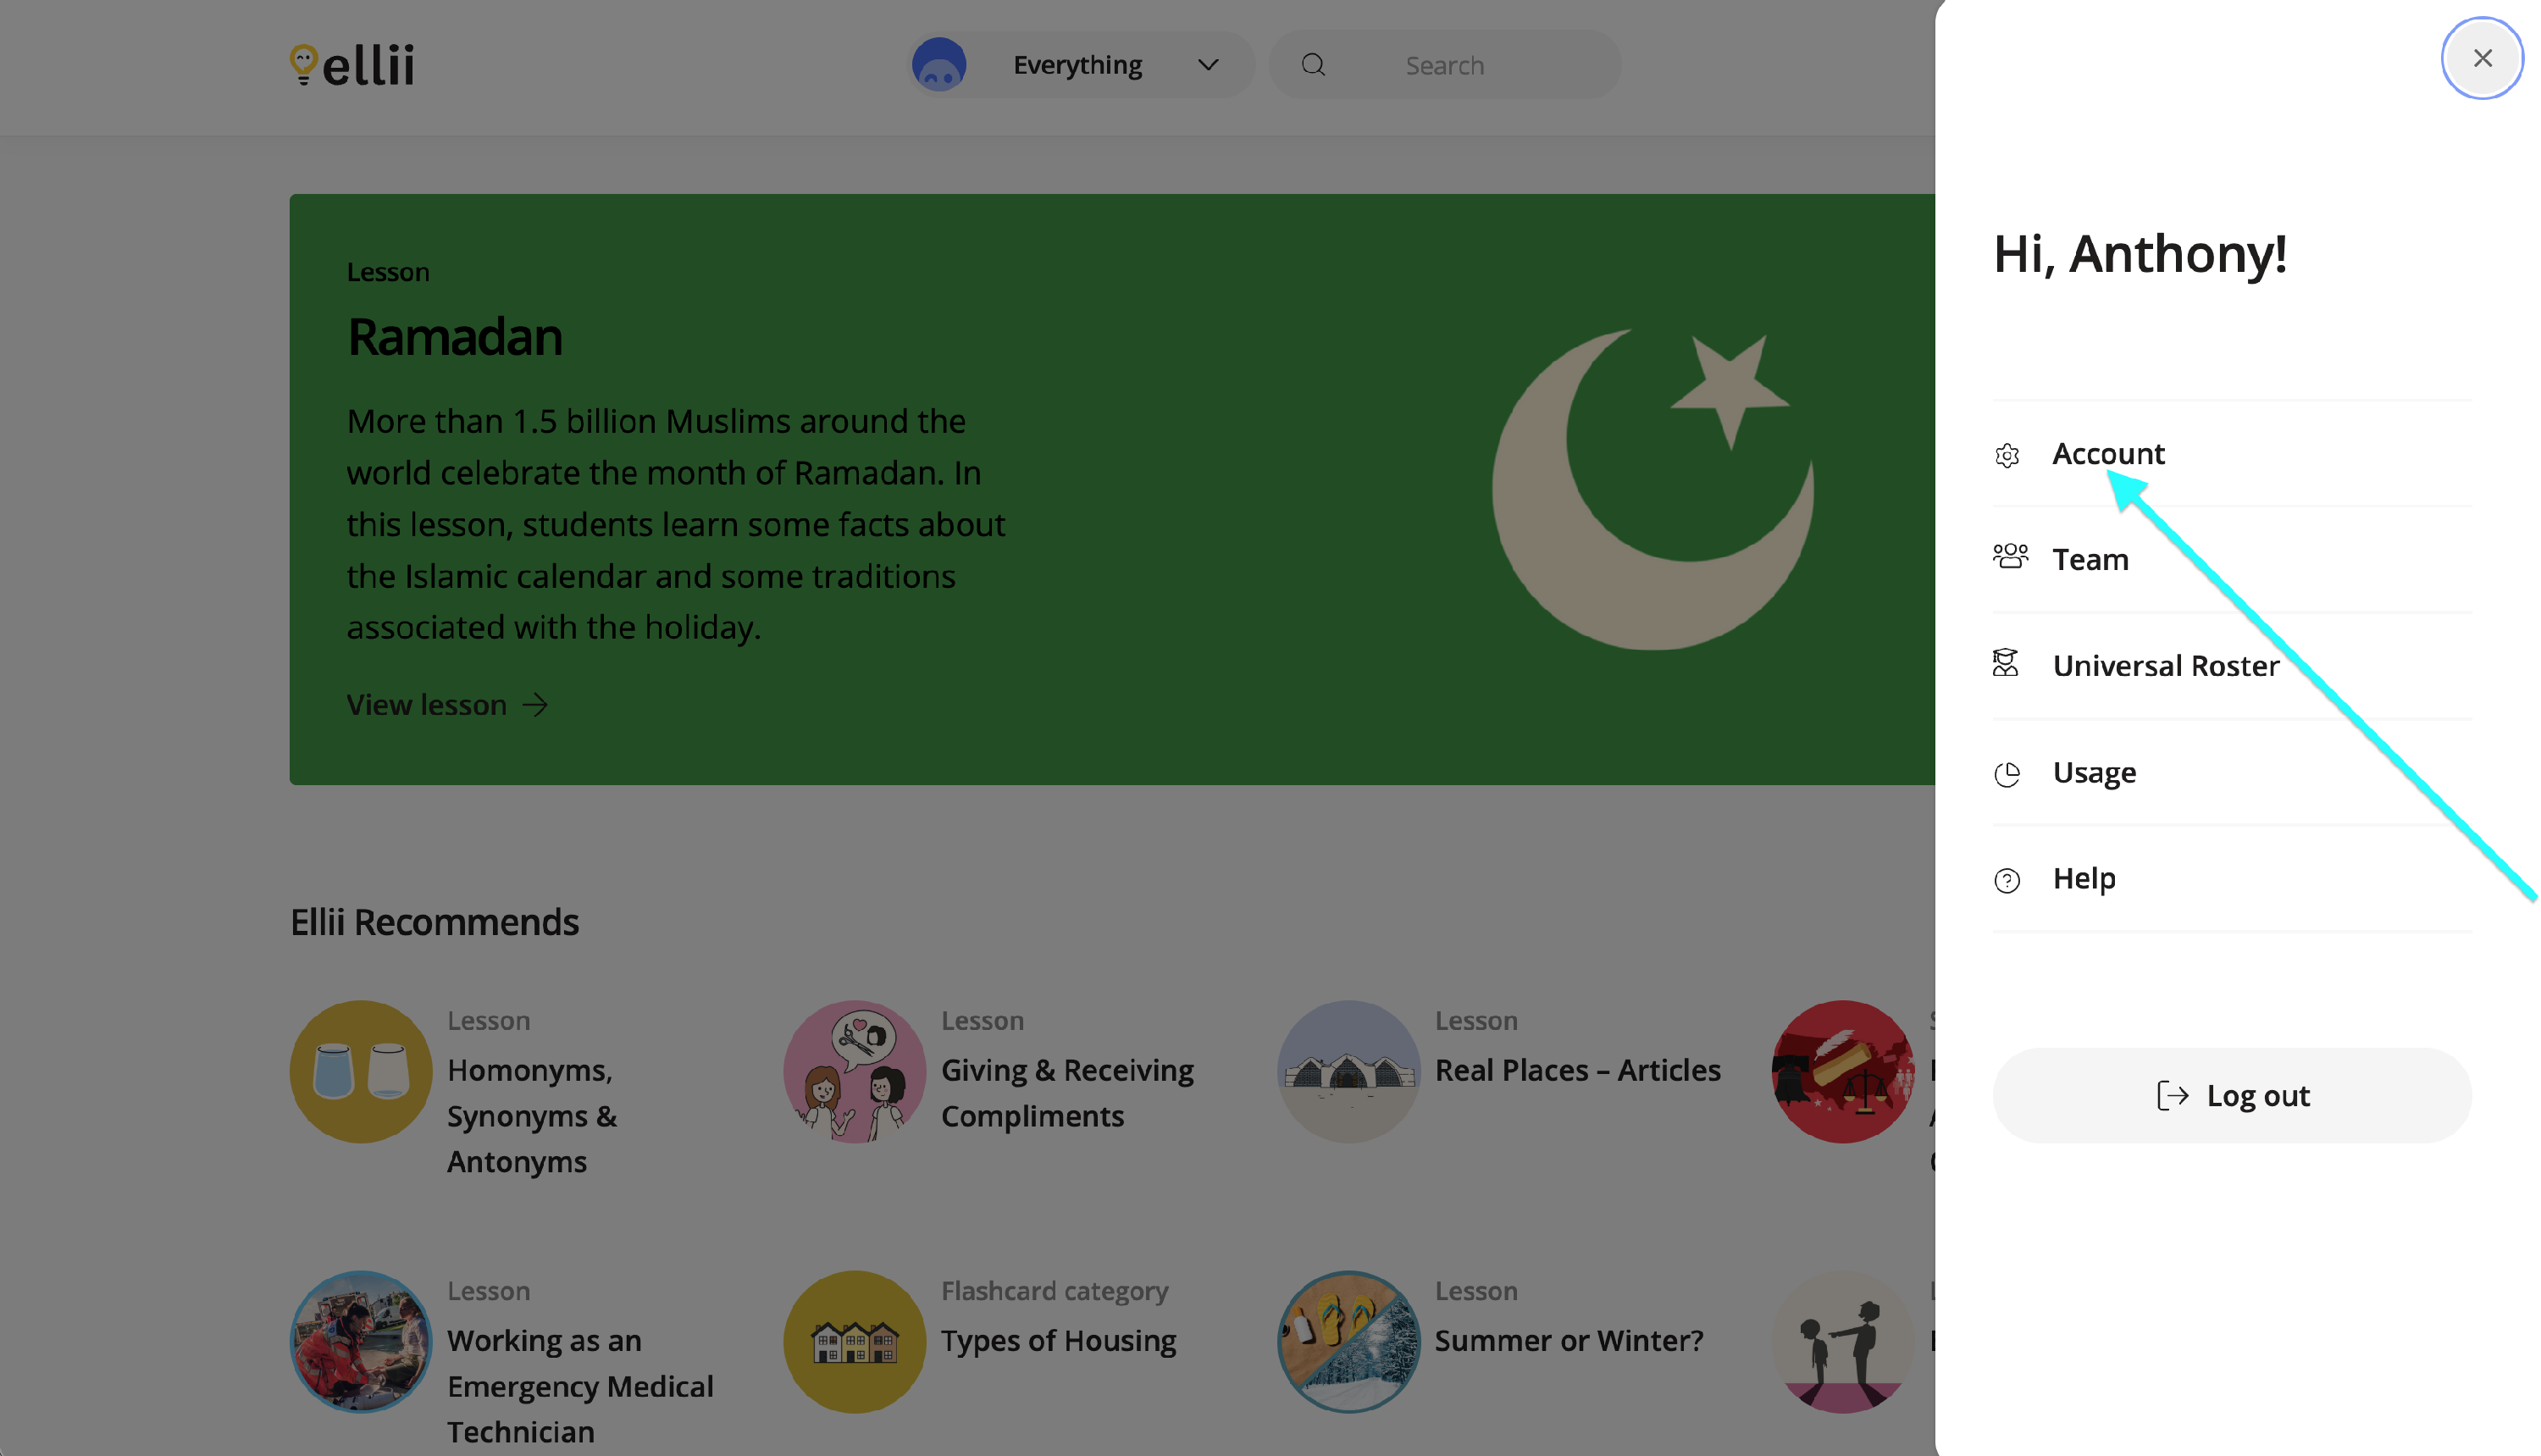2541x1456 pixels.
Task: Click the search magnifier icon
Action: (1313, 65)
